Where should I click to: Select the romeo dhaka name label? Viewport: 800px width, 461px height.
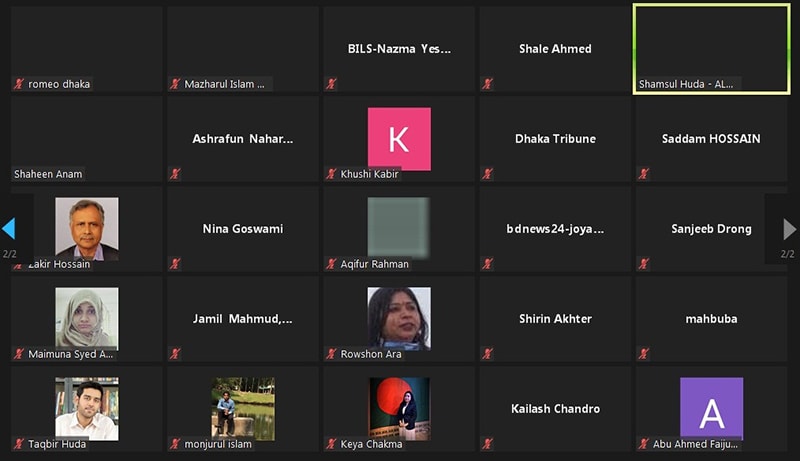[x=59, y=84]
